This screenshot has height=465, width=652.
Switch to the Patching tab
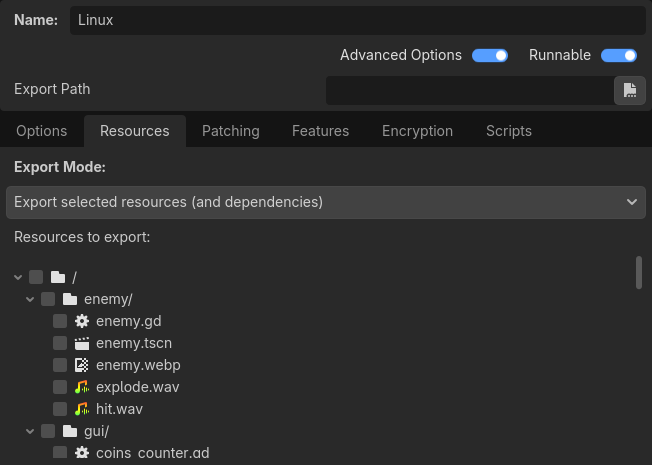230,131
